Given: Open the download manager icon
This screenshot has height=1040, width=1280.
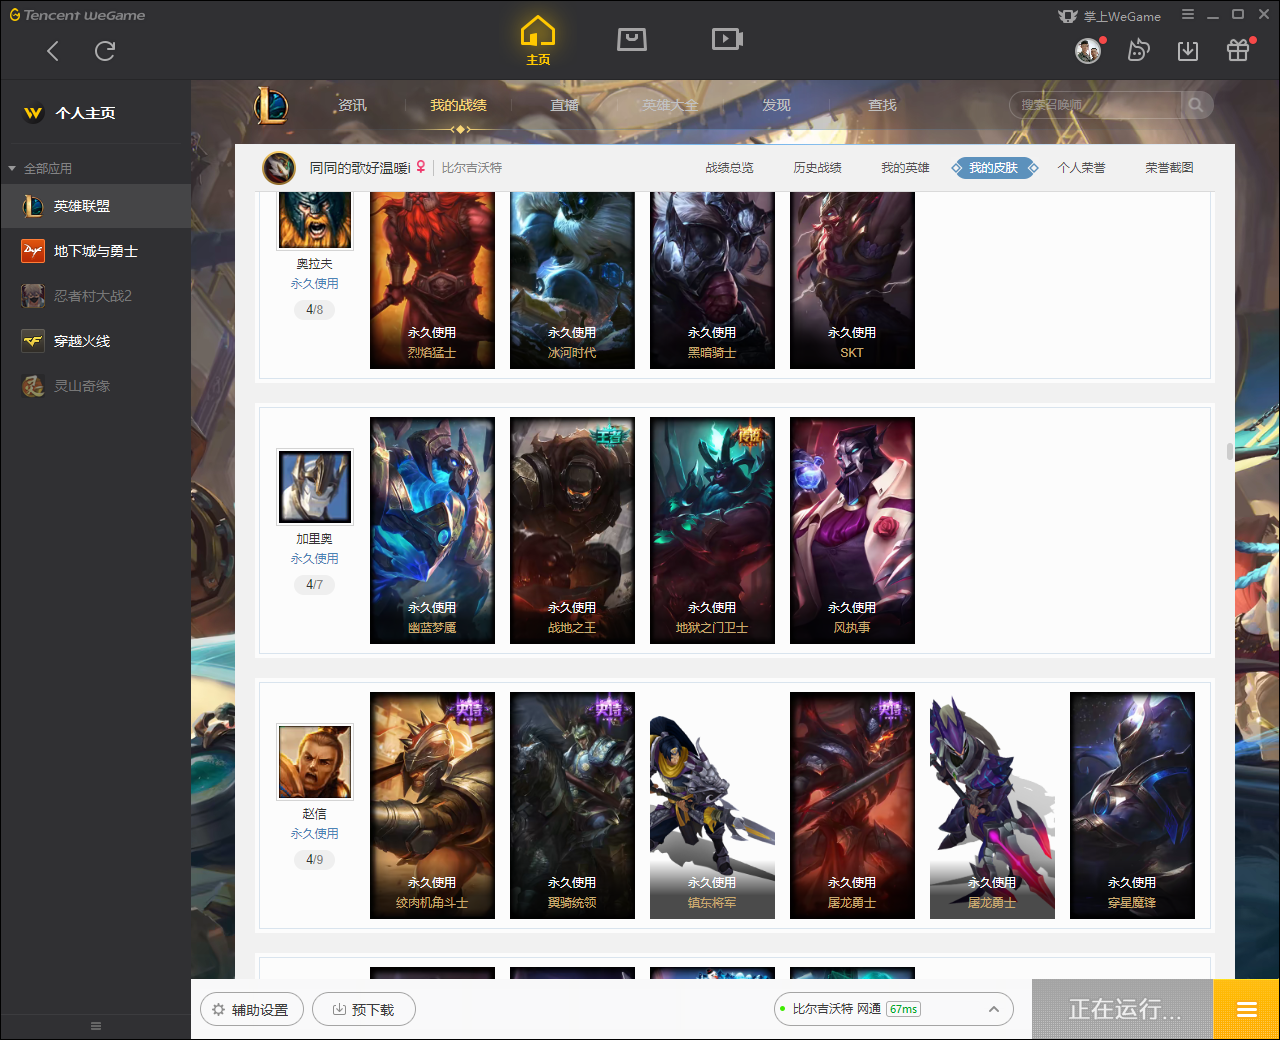Looking at the screenshot, I should (x=1188, y=51).
